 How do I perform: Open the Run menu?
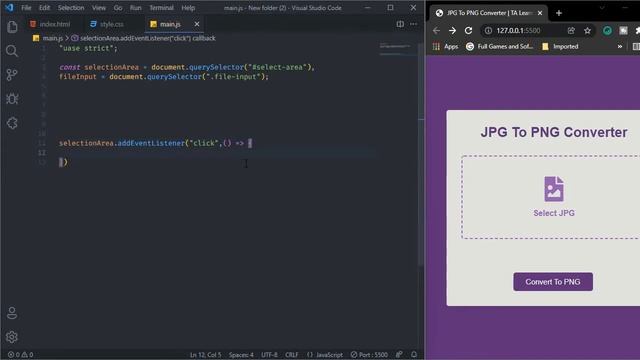click(x=136, y=8)
